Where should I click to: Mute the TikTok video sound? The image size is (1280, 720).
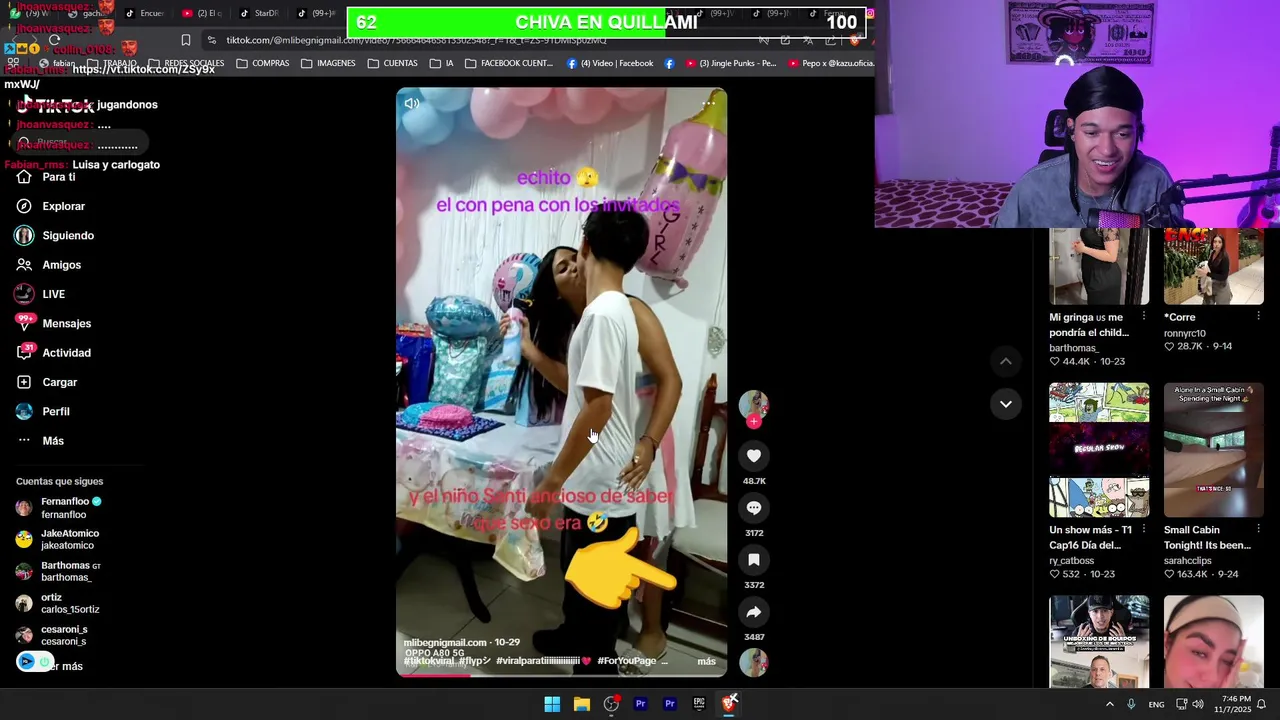[x=412, y=103]
